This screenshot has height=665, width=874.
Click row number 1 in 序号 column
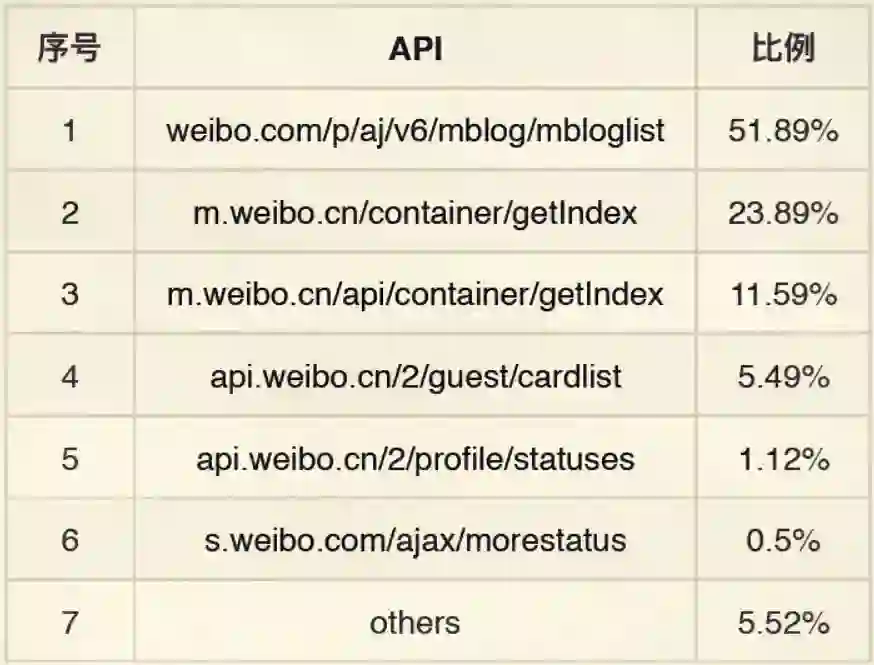pyautogui.click(x=69, y=131)
